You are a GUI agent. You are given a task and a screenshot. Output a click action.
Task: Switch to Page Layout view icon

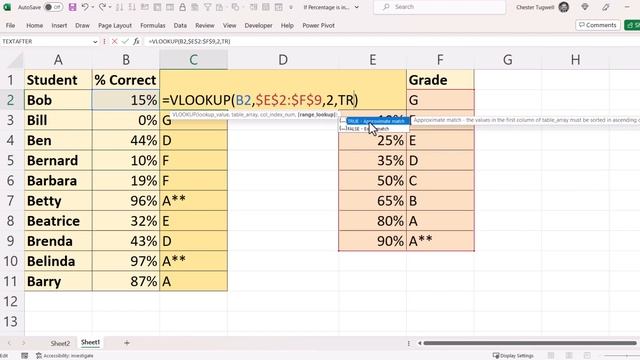pos(569,356)
